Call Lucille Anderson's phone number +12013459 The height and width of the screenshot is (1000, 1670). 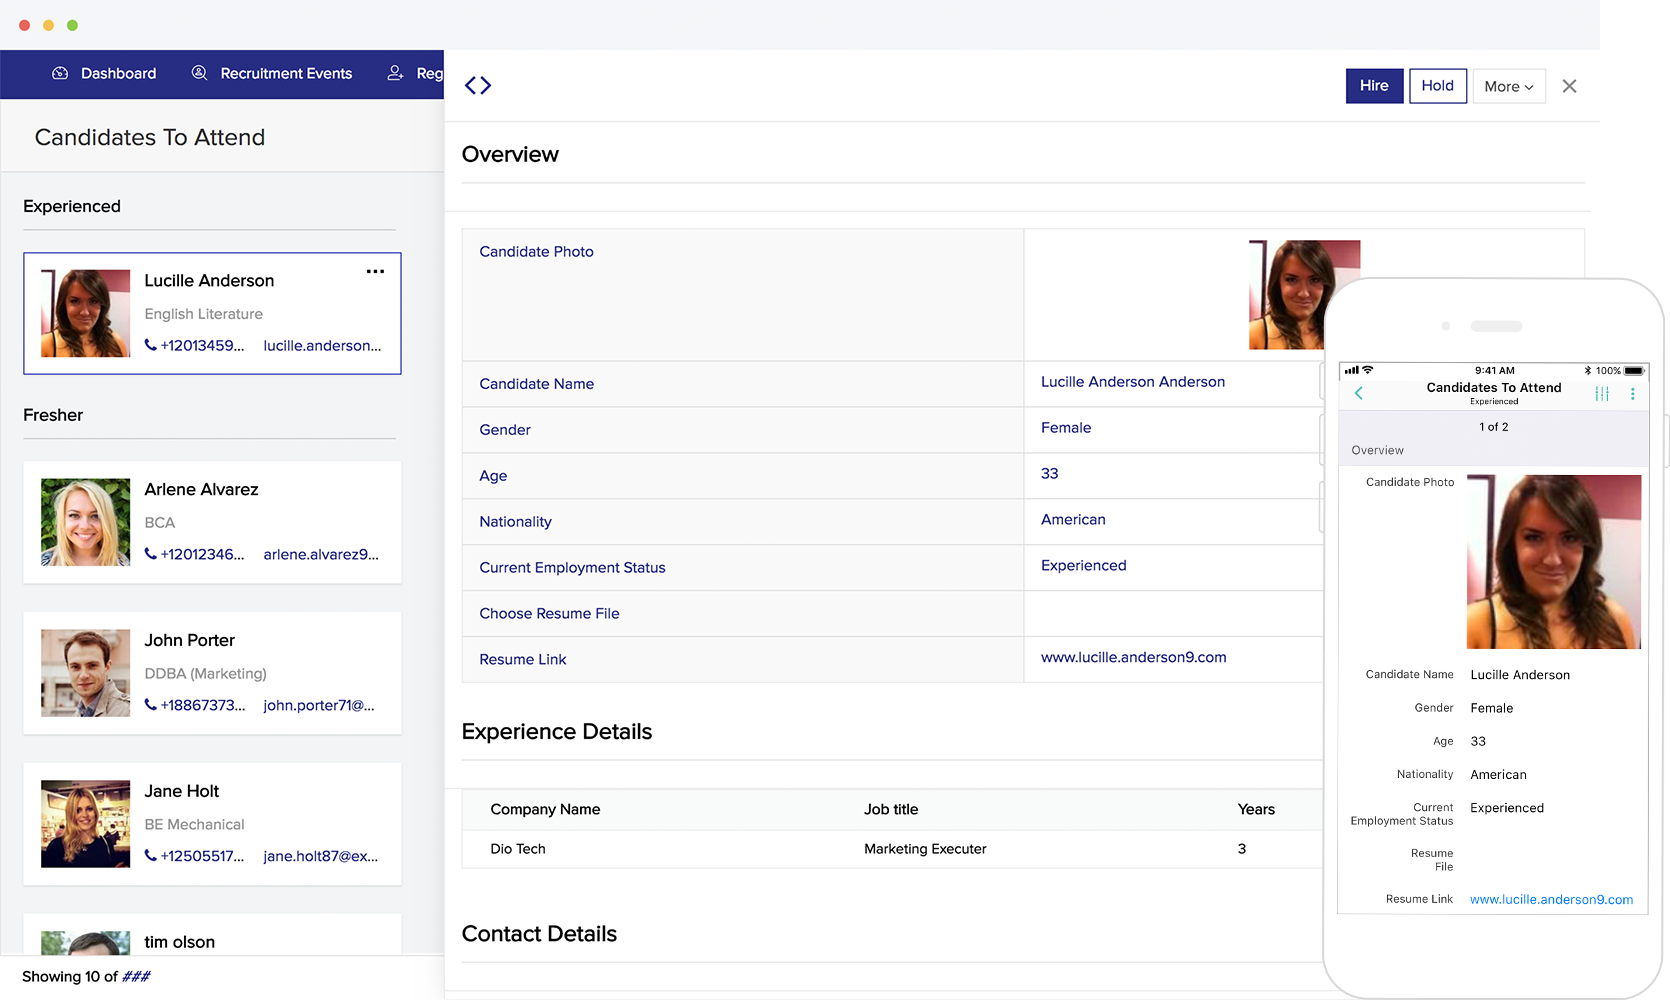coord(195,345)
